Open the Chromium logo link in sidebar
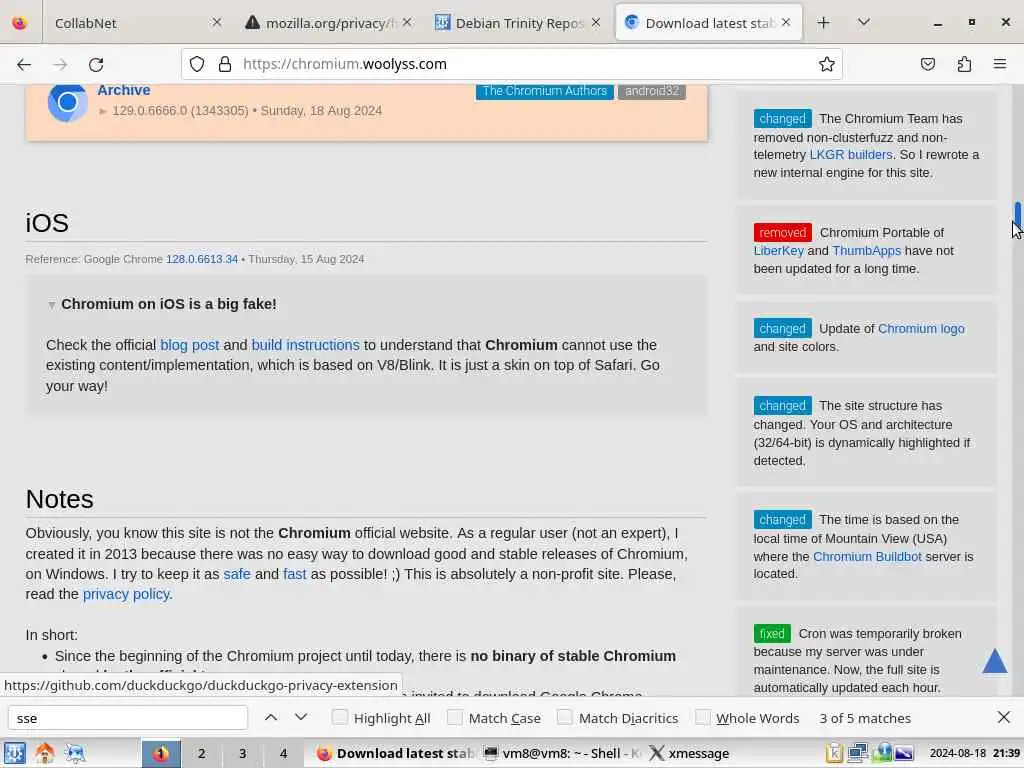The image size is (1024, 768). pos(921,328)
